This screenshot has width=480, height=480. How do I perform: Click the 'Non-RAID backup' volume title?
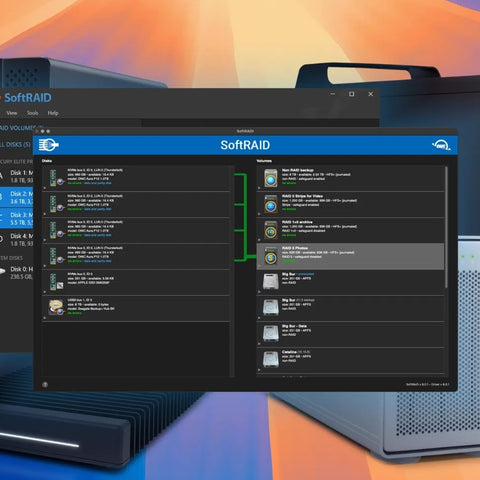tap(297, 170)
